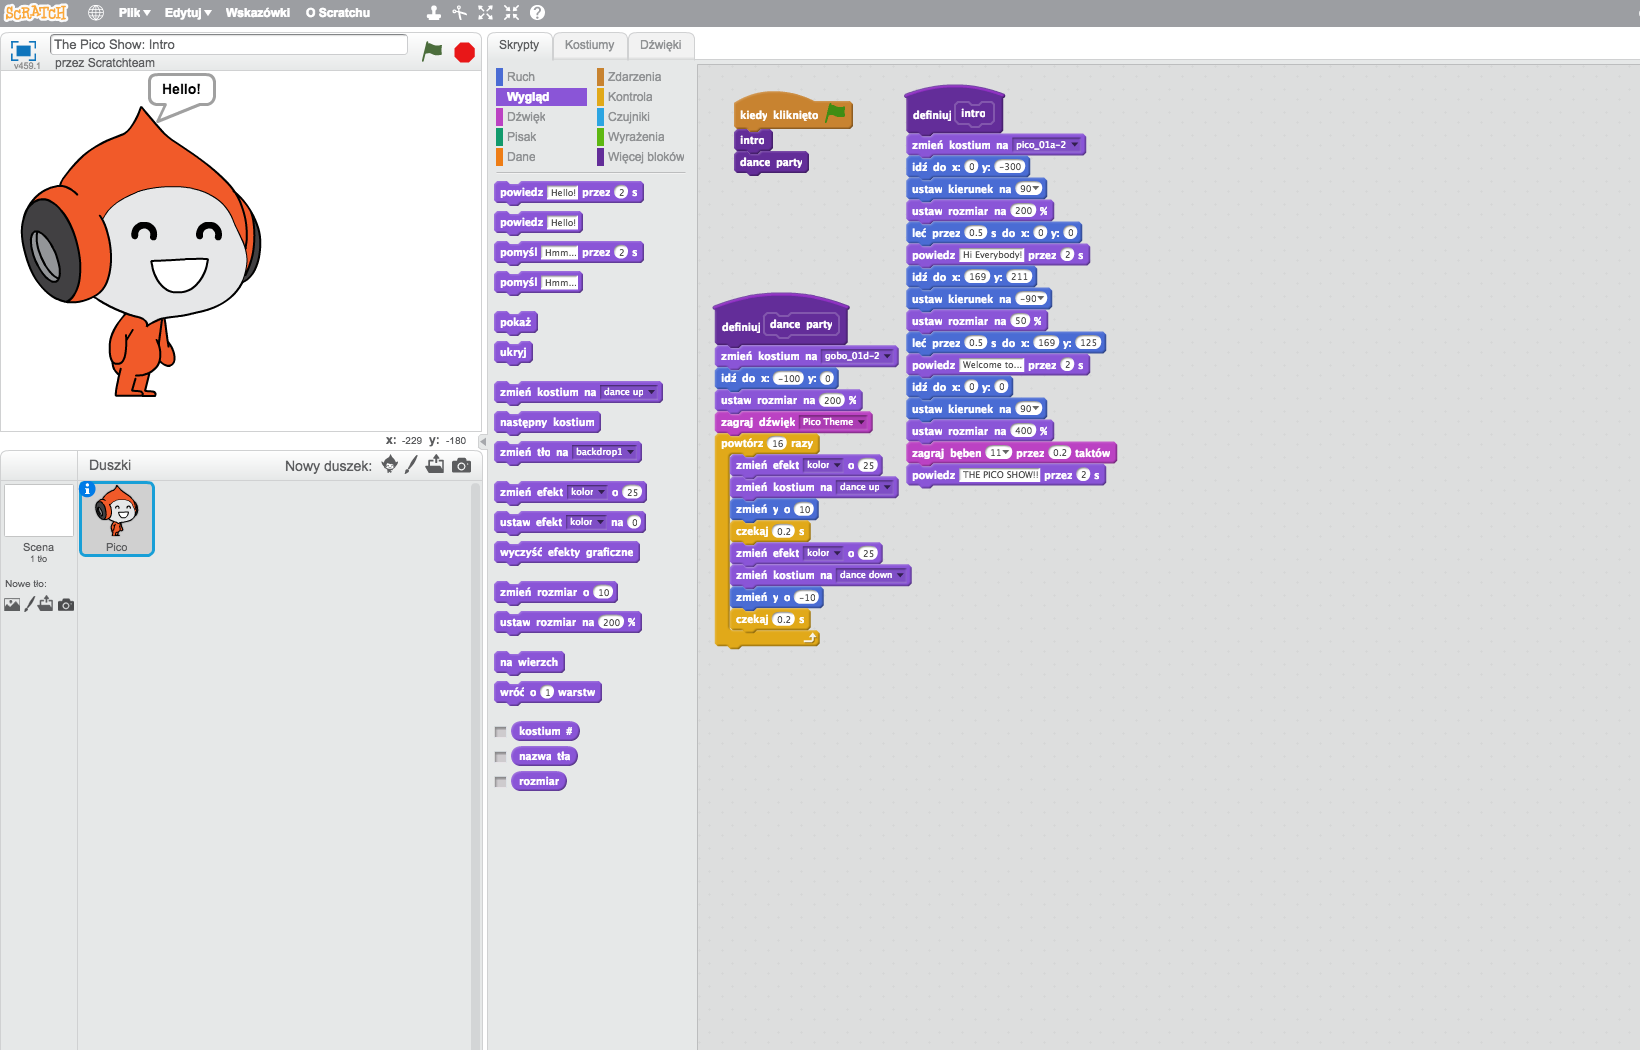Image resolution: width=1640 pixels, height=1050 pixels.
Task: Click the ukryj block in palette
Action: [x=513, y=352]
